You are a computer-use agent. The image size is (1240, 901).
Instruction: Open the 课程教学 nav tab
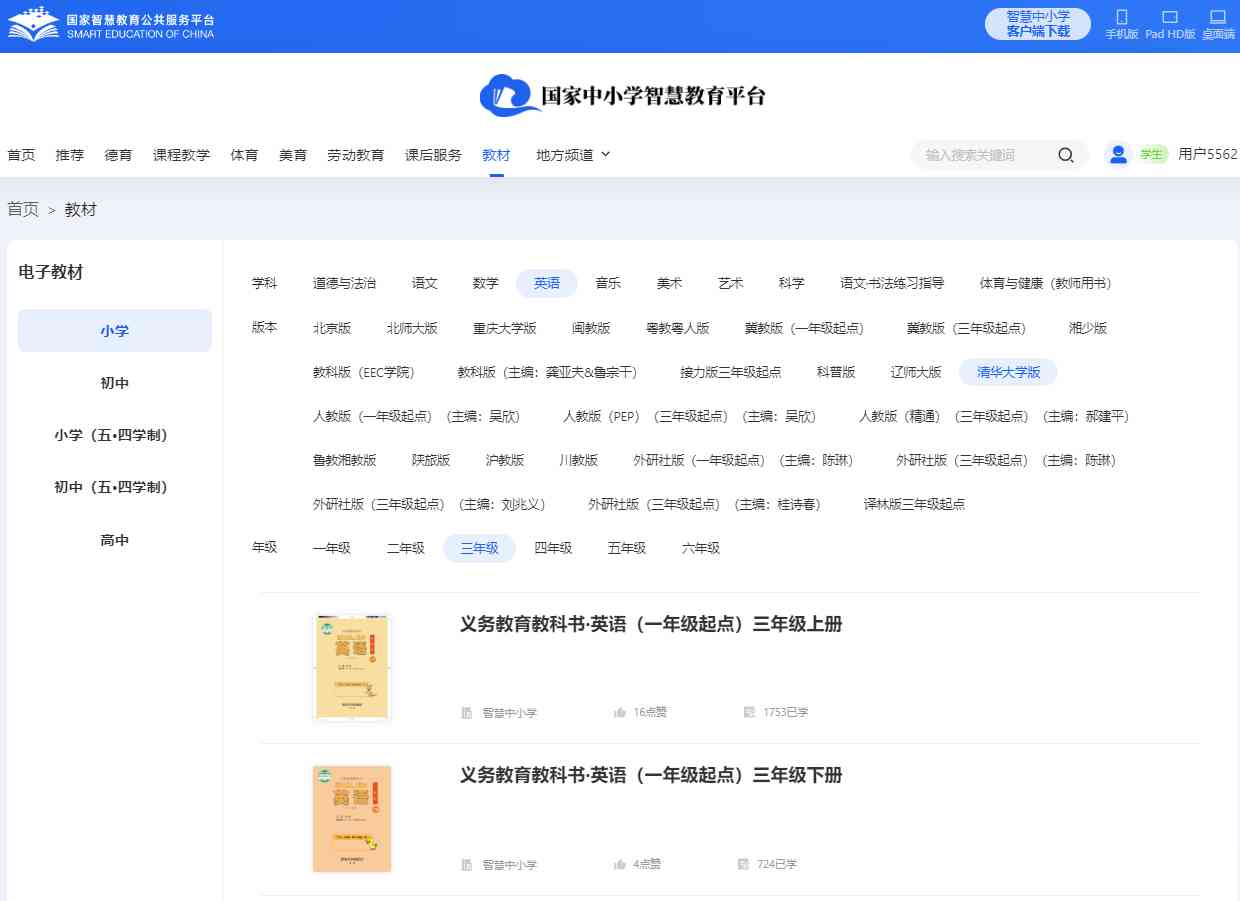point(182,155)
